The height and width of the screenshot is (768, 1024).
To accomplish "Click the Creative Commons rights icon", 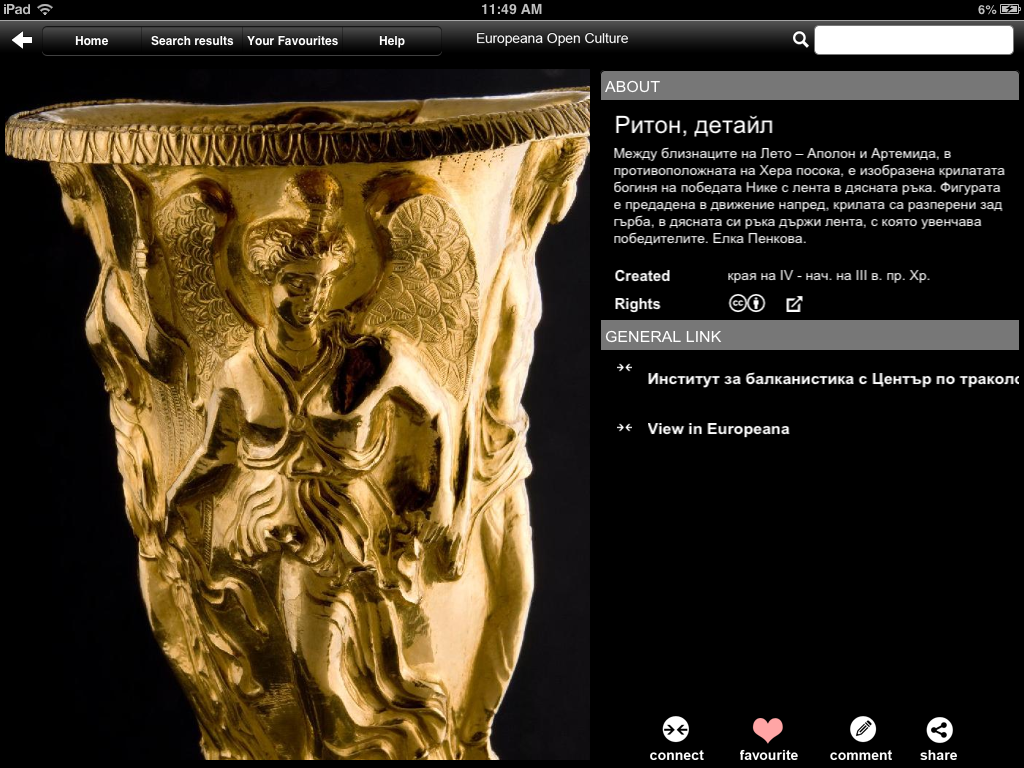I will (x=737, y=304).
